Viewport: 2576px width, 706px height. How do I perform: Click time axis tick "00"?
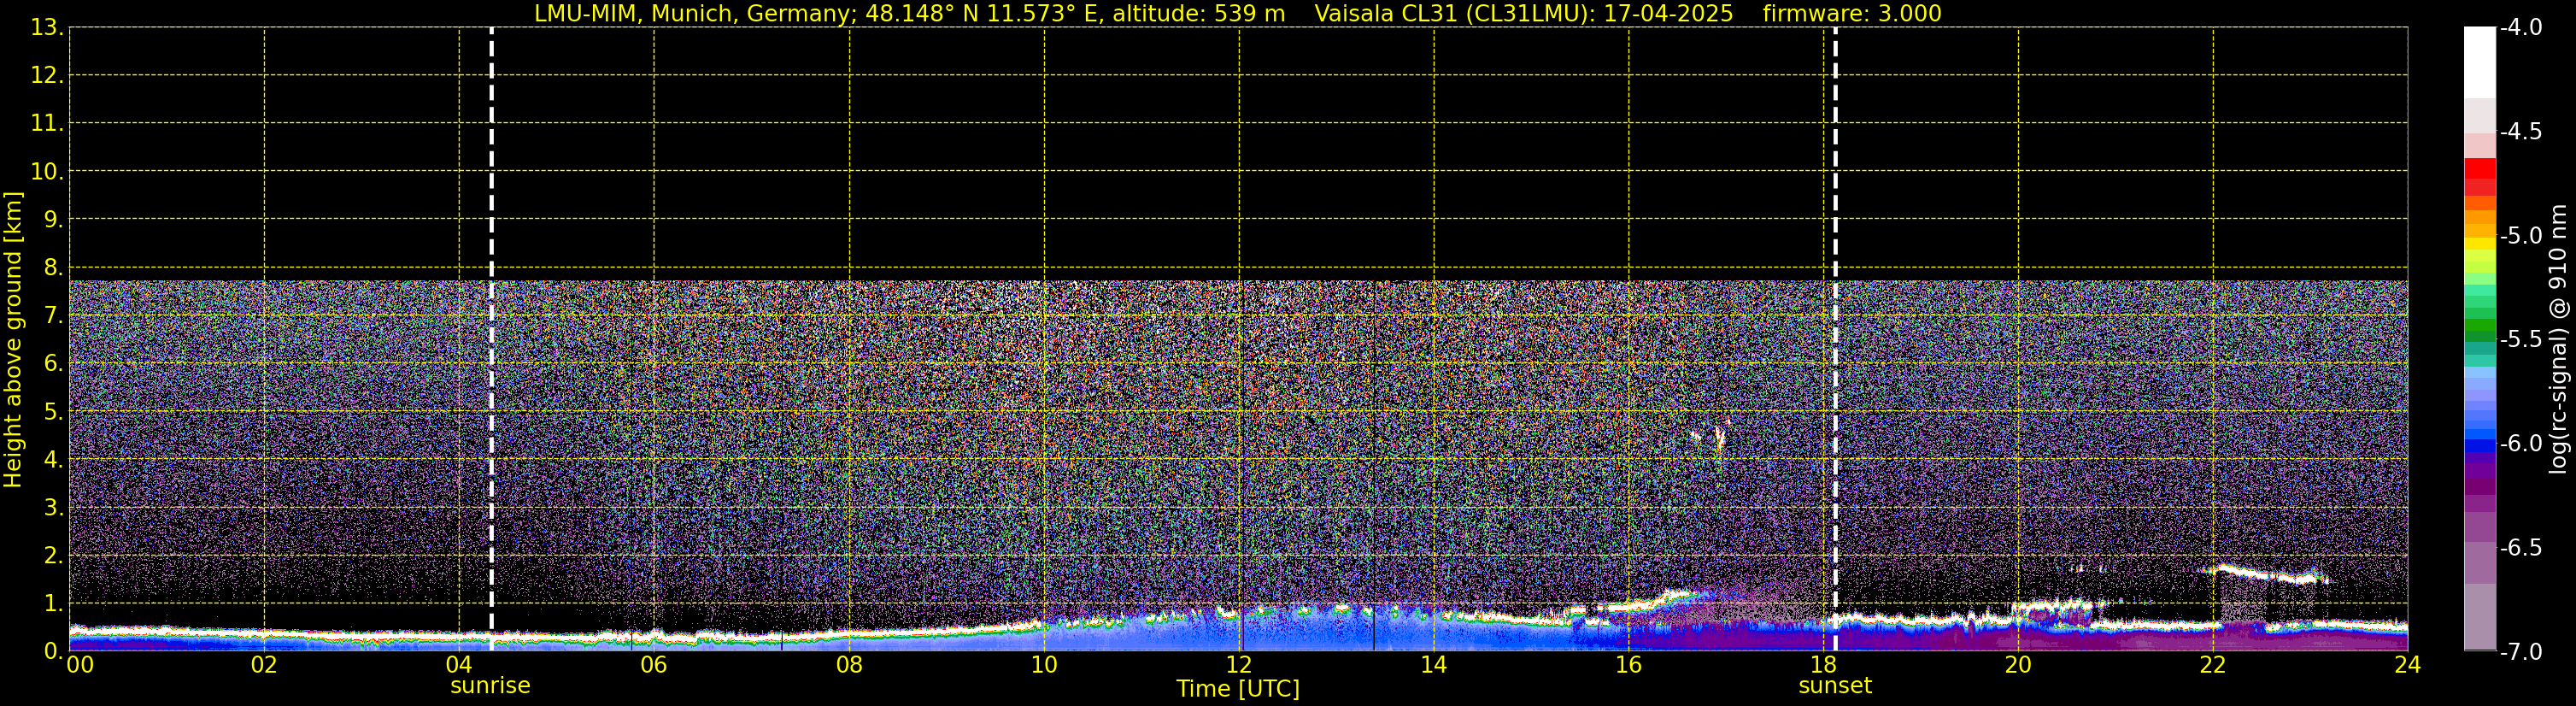(x=79, y=666)
